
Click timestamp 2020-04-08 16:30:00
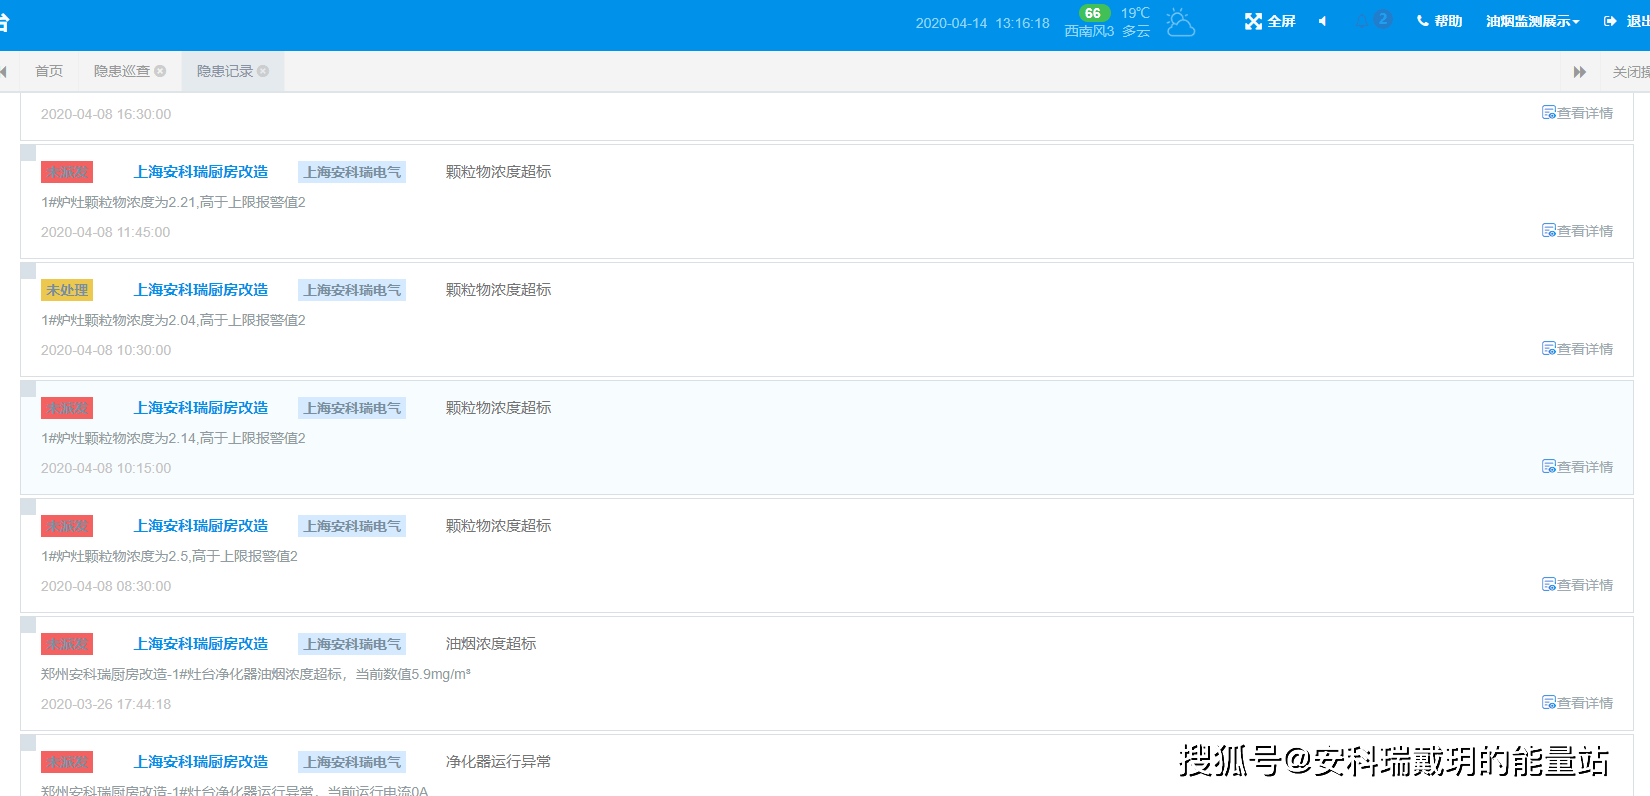tap(106, 114)
